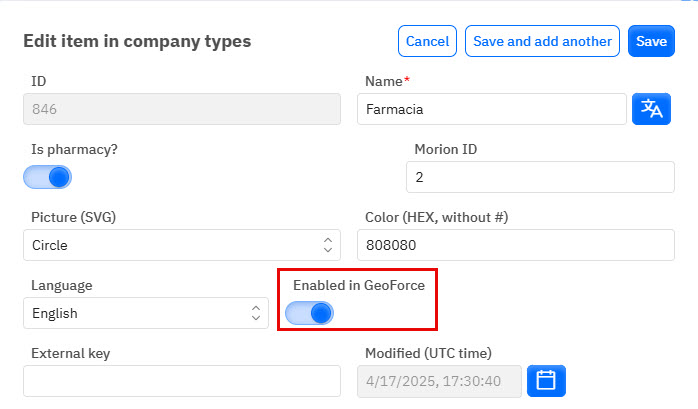698x409 pixels.
Task: Open the calendar picker for Modified date
Action: pos(546,381)
